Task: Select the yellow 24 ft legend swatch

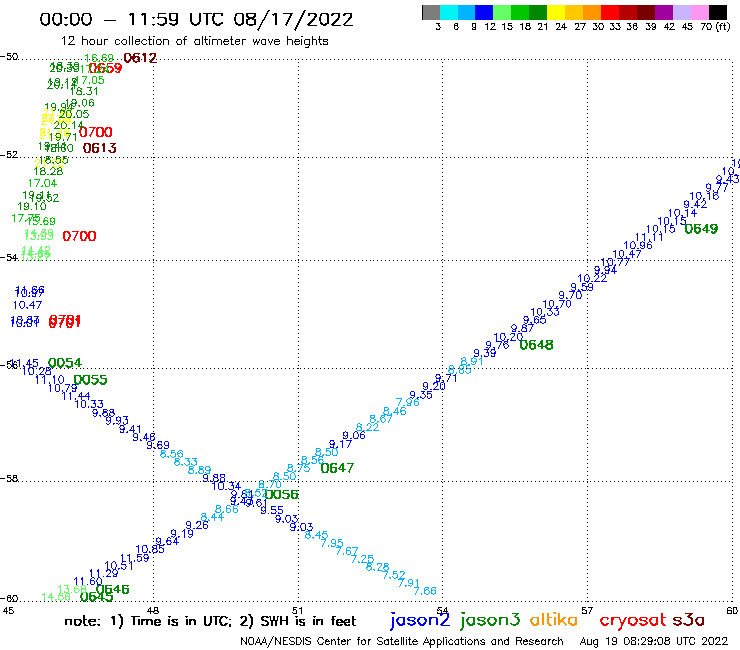Action: [556, 12]
